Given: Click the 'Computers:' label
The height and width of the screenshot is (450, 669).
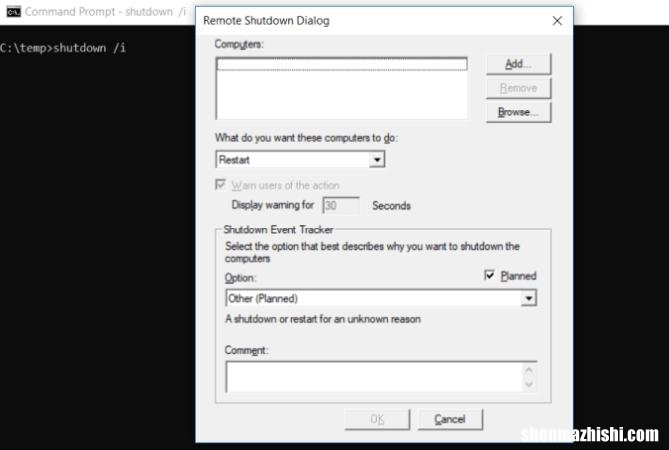Looking at the screenshot, I should coord(239,44).
